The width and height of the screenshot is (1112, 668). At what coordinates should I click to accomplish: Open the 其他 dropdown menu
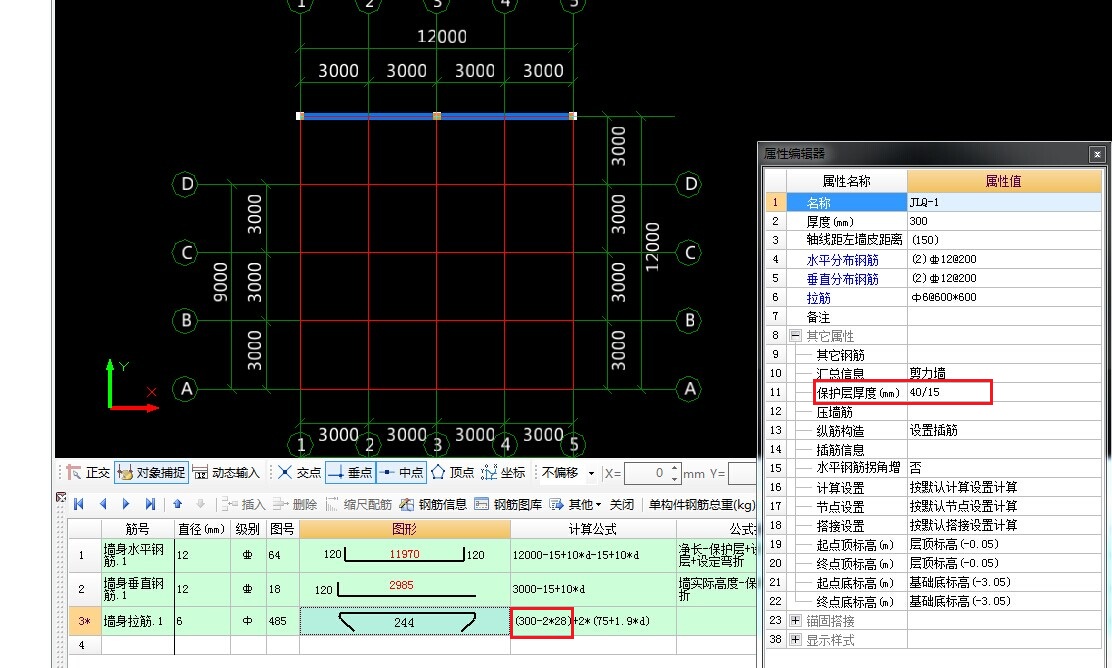click(x=575, y=504)
